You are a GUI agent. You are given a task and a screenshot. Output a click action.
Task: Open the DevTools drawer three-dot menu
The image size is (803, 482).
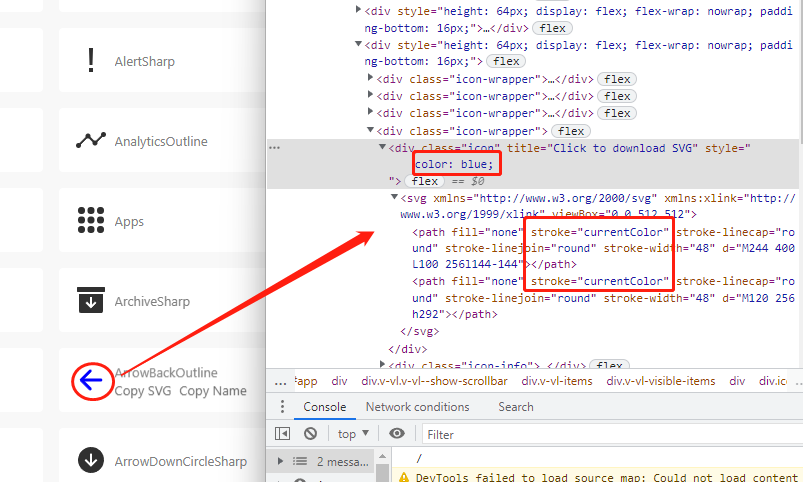(282, 407)
